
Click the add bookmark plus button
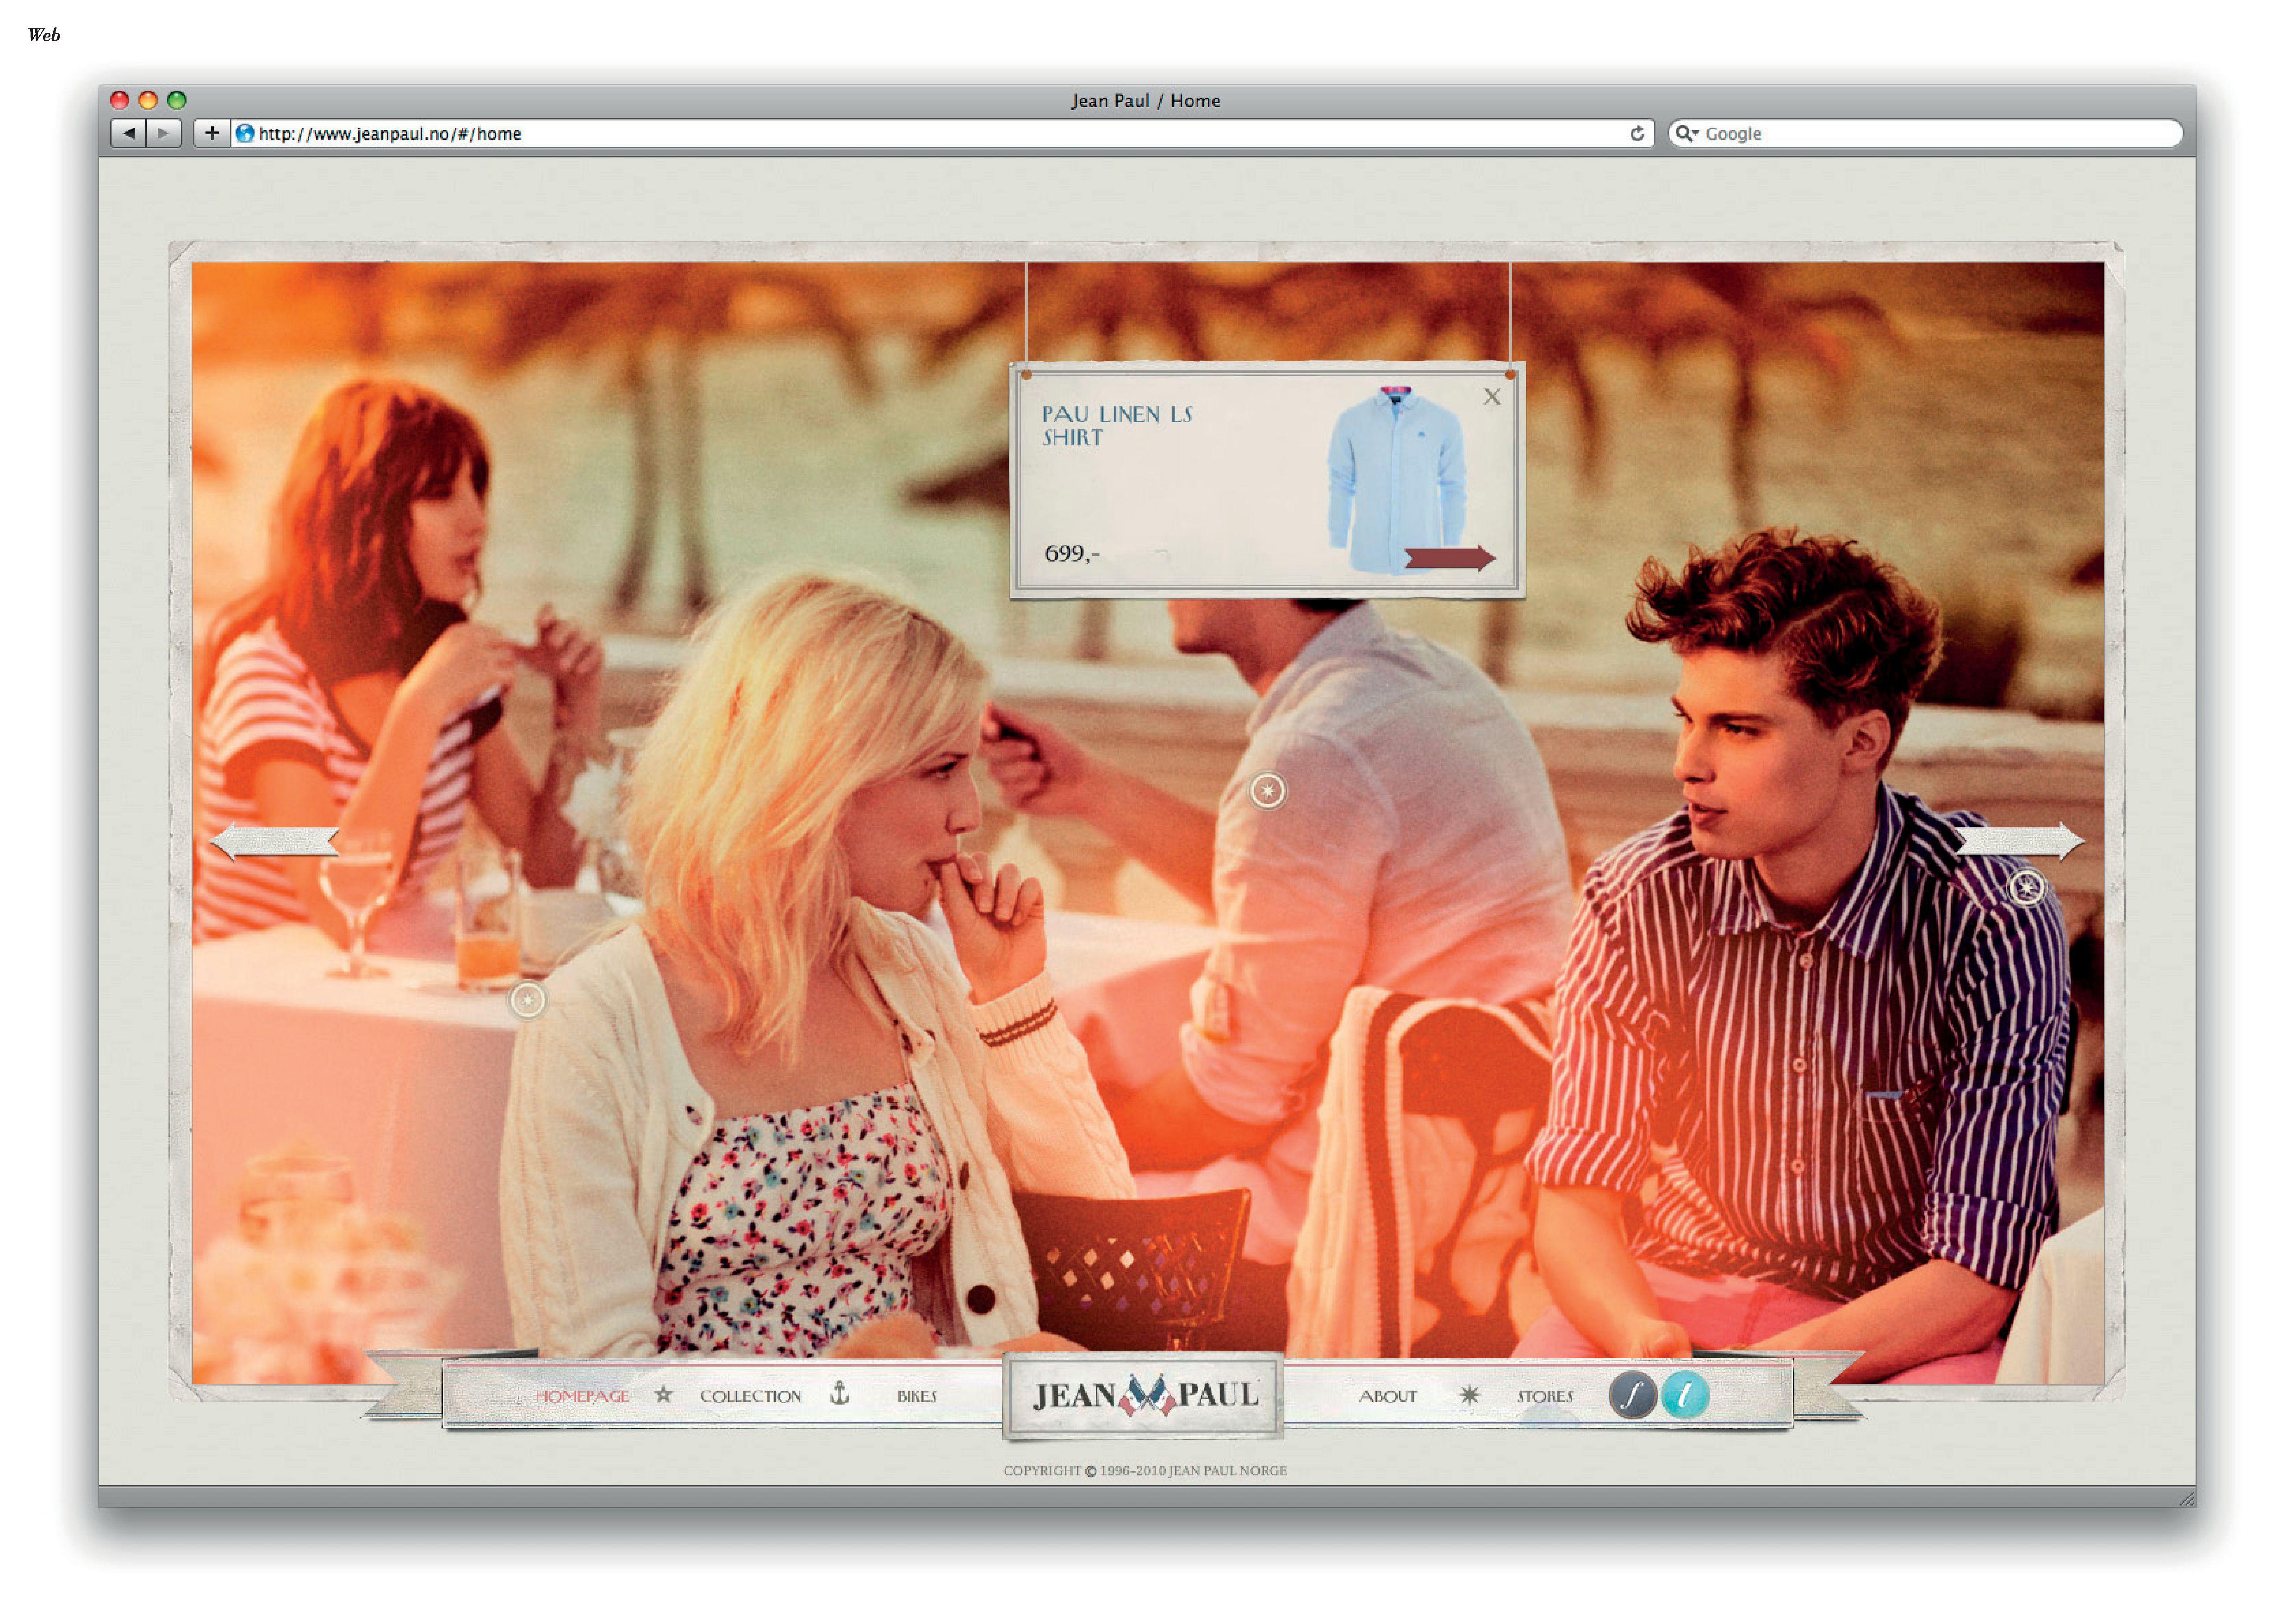coord(211,133)
